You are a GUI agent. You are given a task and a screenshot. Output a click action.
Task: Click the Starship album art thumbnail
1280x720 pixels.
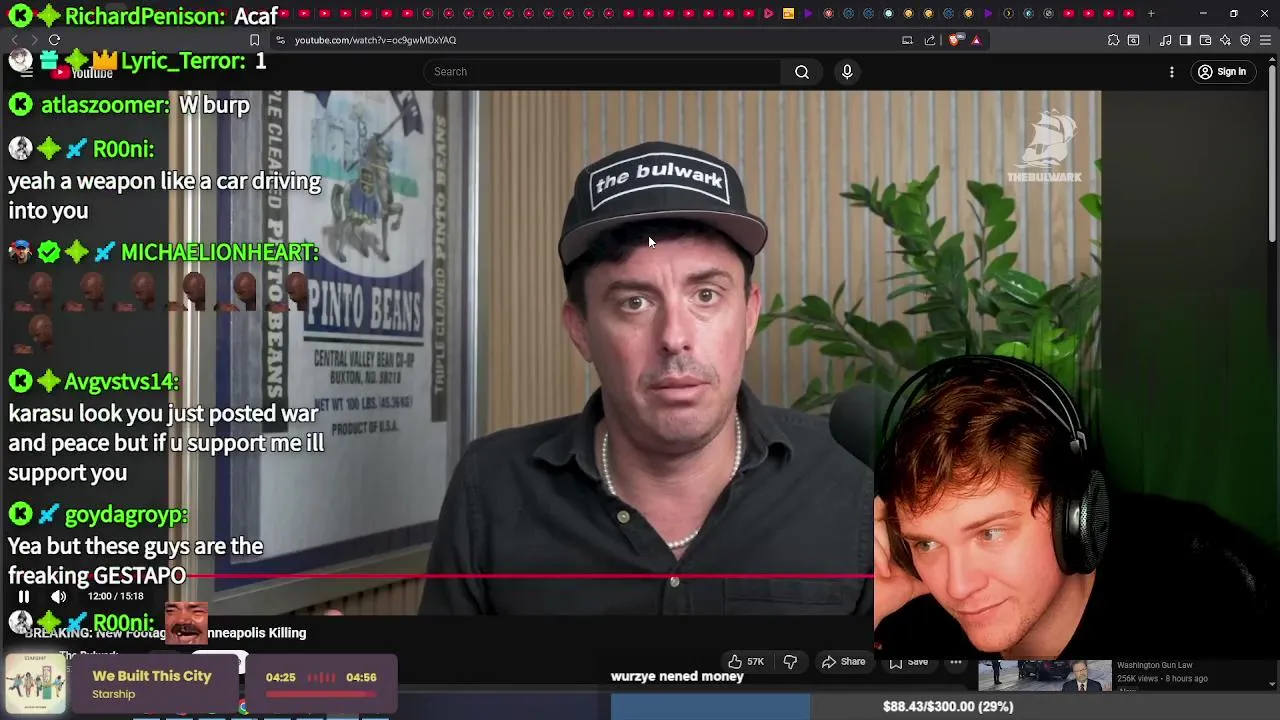[35, 684]
